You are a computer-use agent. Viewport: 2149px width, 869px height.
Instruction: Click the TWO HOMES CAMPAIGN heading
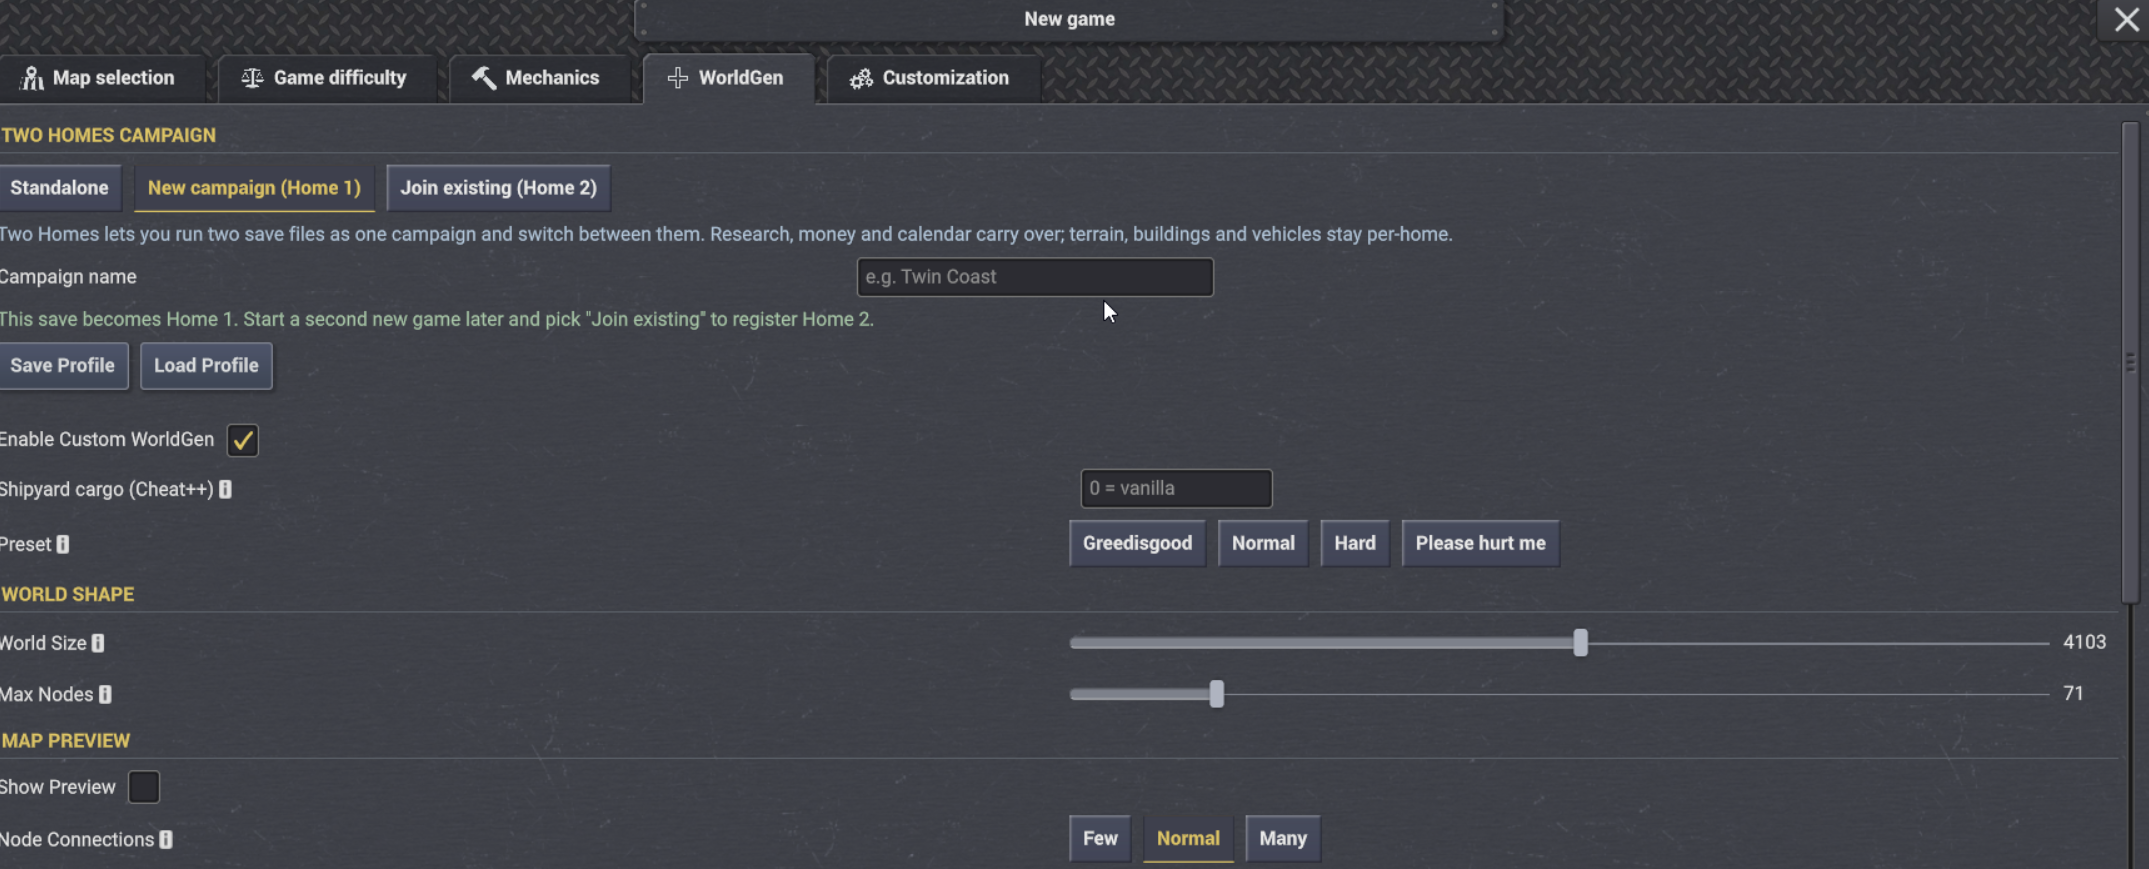108,135
